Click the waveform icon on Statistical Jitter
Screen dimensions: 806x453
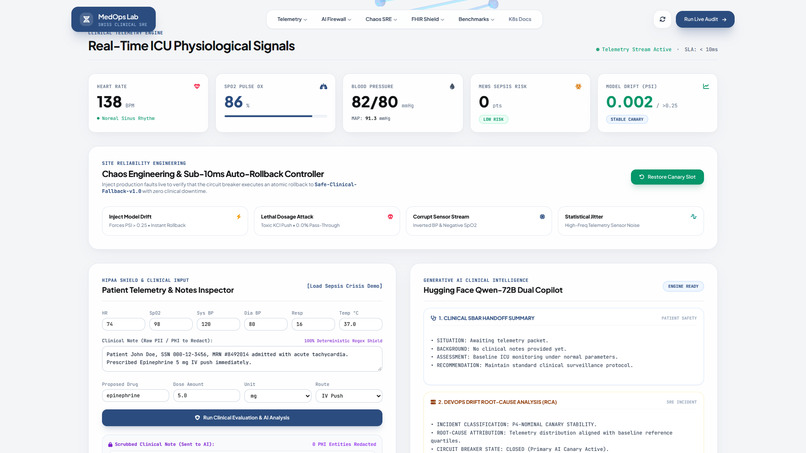pos(693,217)
